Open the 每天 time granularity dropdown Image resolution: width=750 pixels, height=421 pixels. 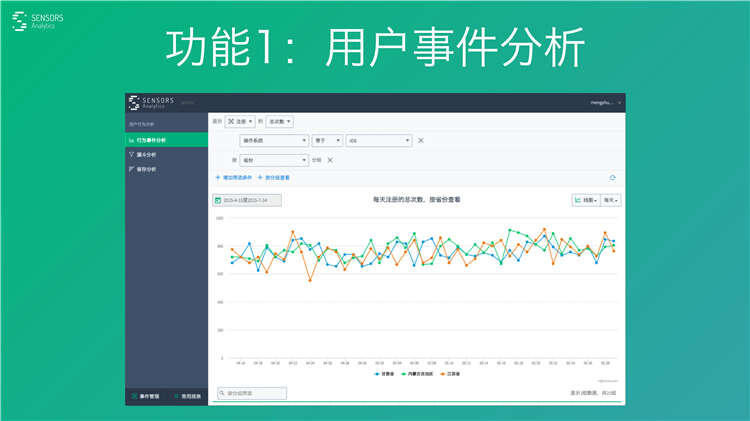(610, 200)
